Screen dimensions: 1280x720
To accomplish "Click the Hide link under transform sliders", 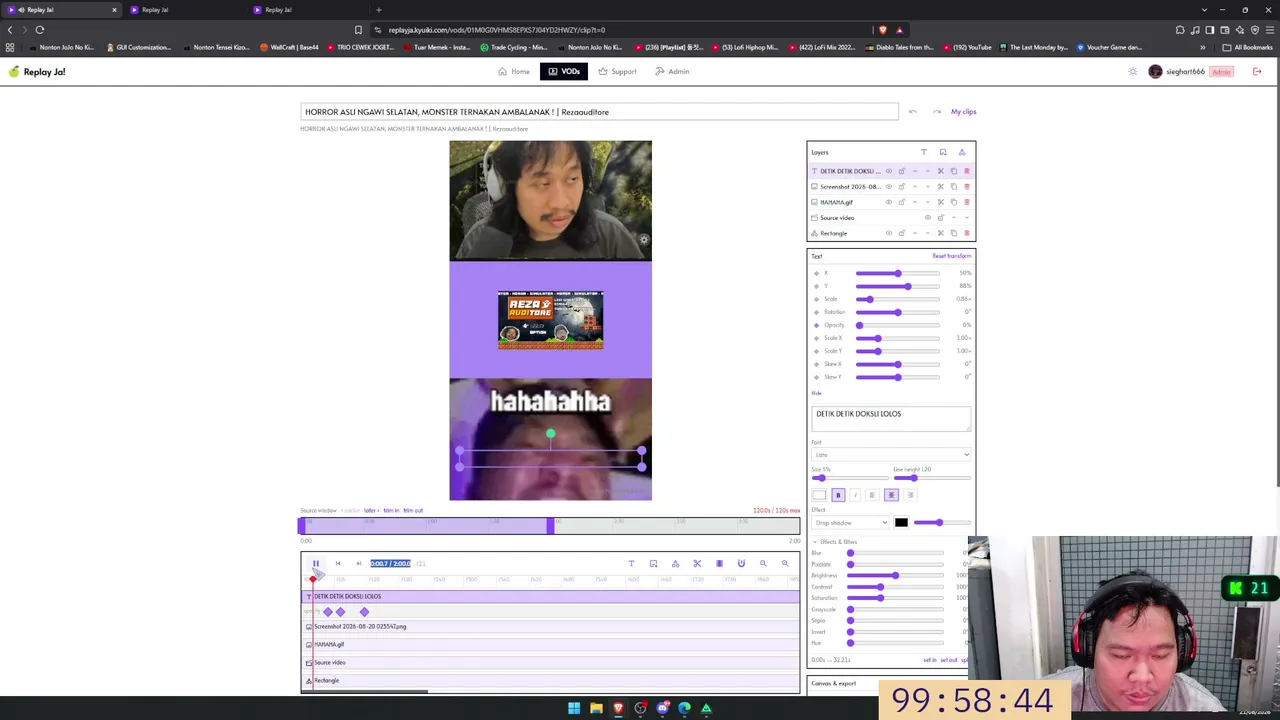I will tap(816, 393).
